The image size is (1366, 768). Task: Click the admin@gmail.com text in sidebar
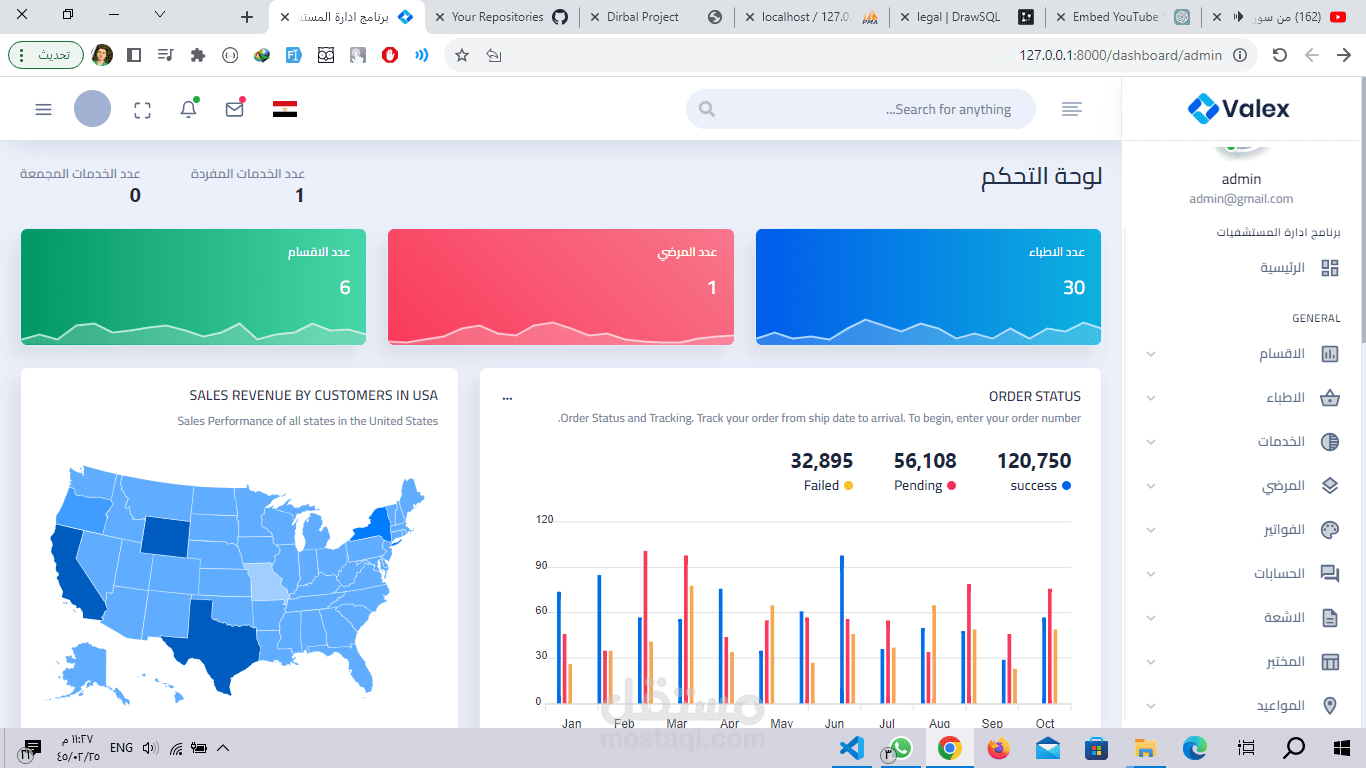point(1241,198)
